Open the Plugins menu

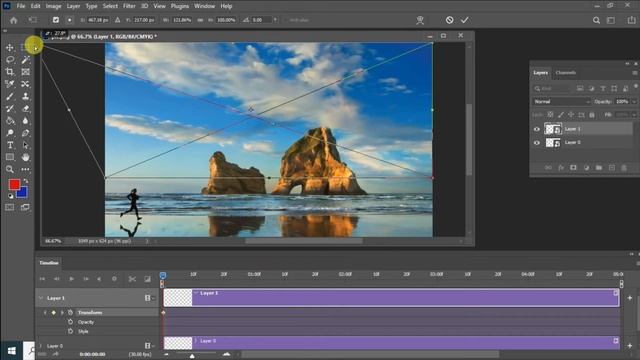180,6
